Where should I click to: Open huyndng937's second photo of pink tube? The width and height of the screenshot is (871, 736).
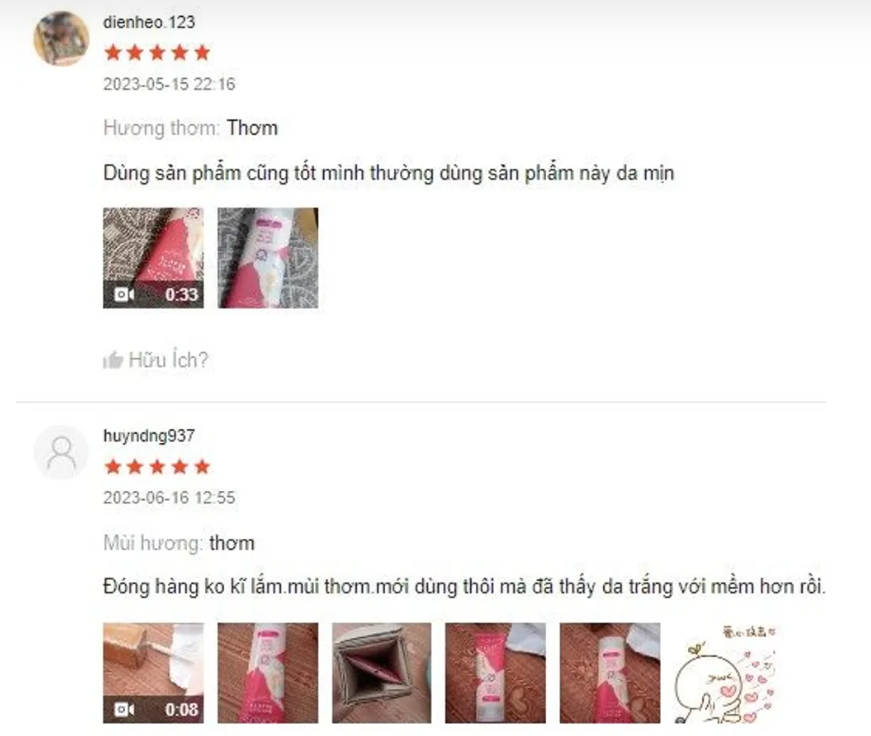tap(268, 673)
